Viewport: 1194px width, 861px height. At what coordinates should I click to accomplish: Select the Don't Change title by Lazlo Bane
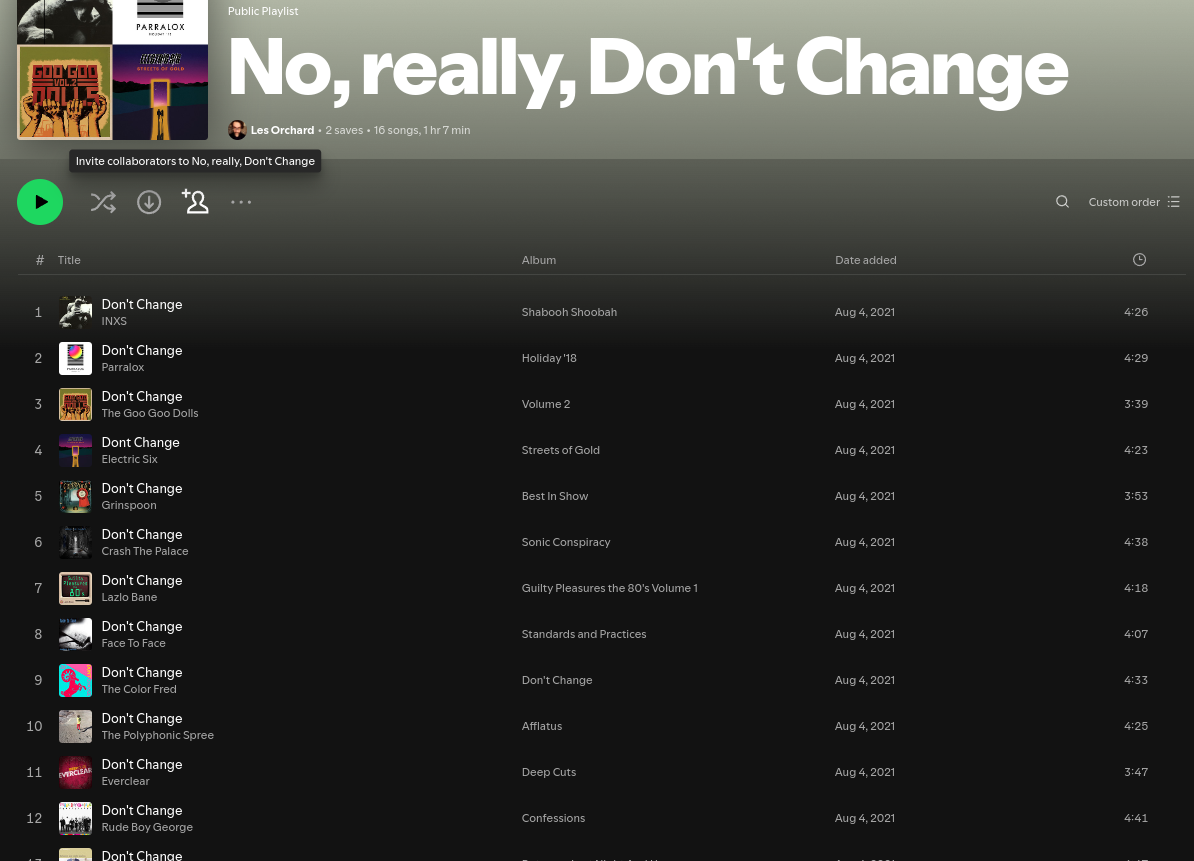(142, 581)
